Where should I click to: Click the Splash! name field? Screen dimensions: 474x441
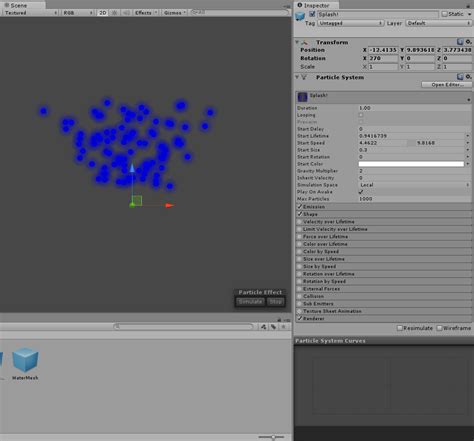tap(377, 14)
